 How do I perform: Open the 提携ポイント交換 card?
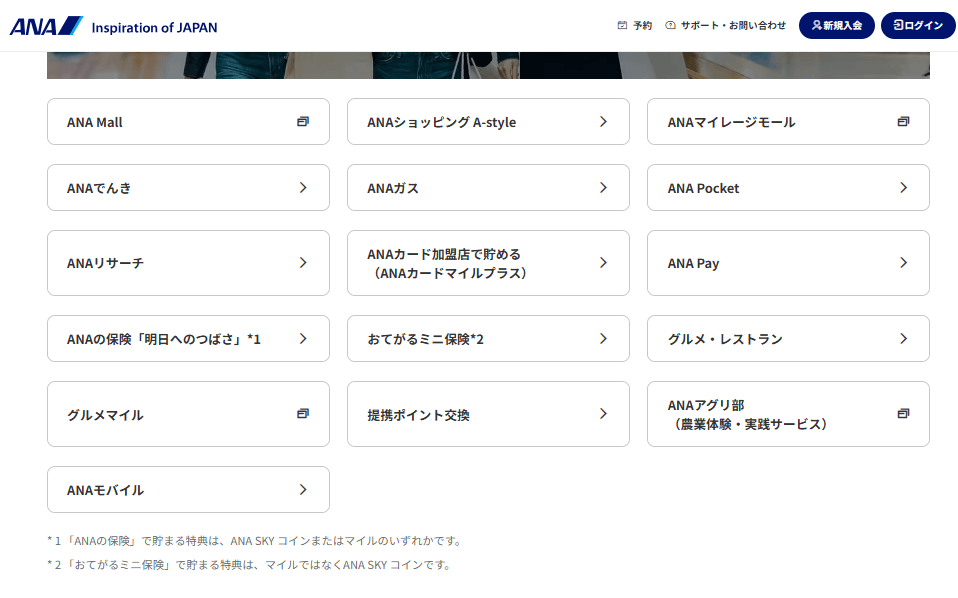click(x=488, y=414)
